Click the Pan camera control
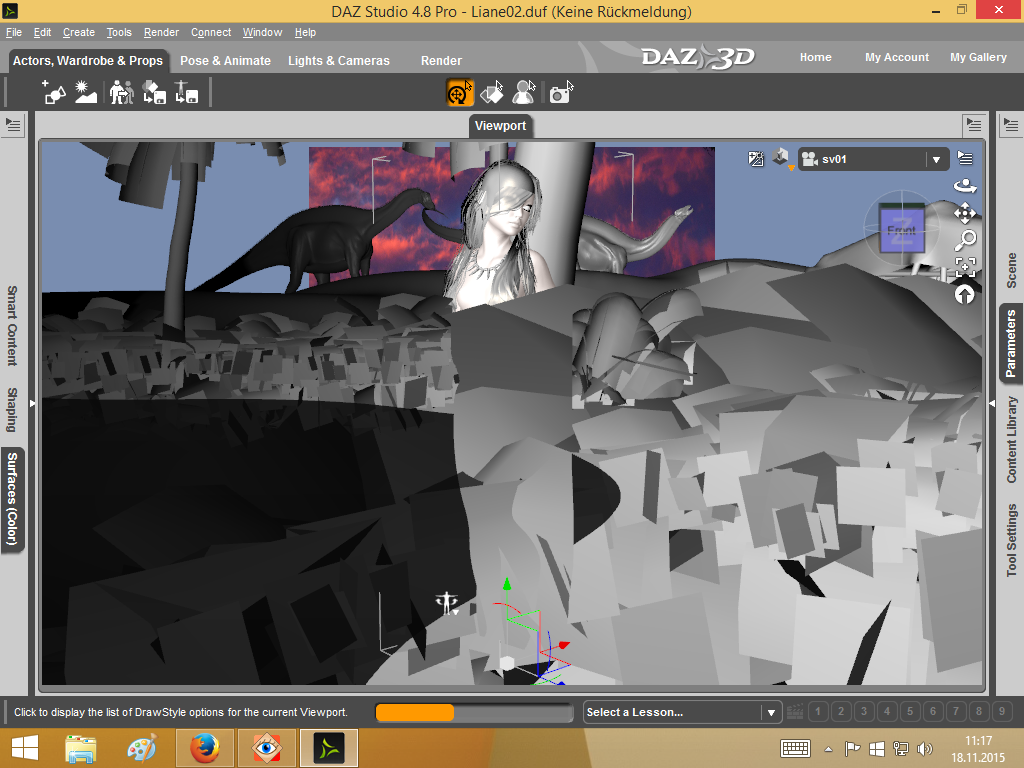This screenshot has width=1024, height=768. (x=965, y=214)
